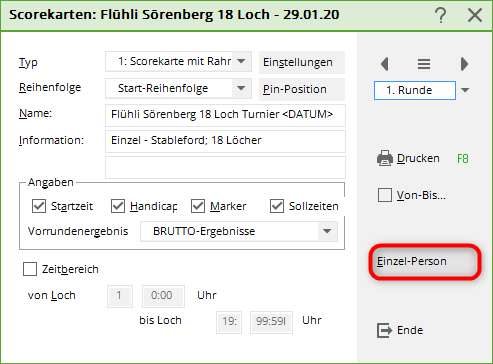Uncheck the Startzeit checkbox
The height and width of the screenshot is (364, 493).
pos(39,206)
